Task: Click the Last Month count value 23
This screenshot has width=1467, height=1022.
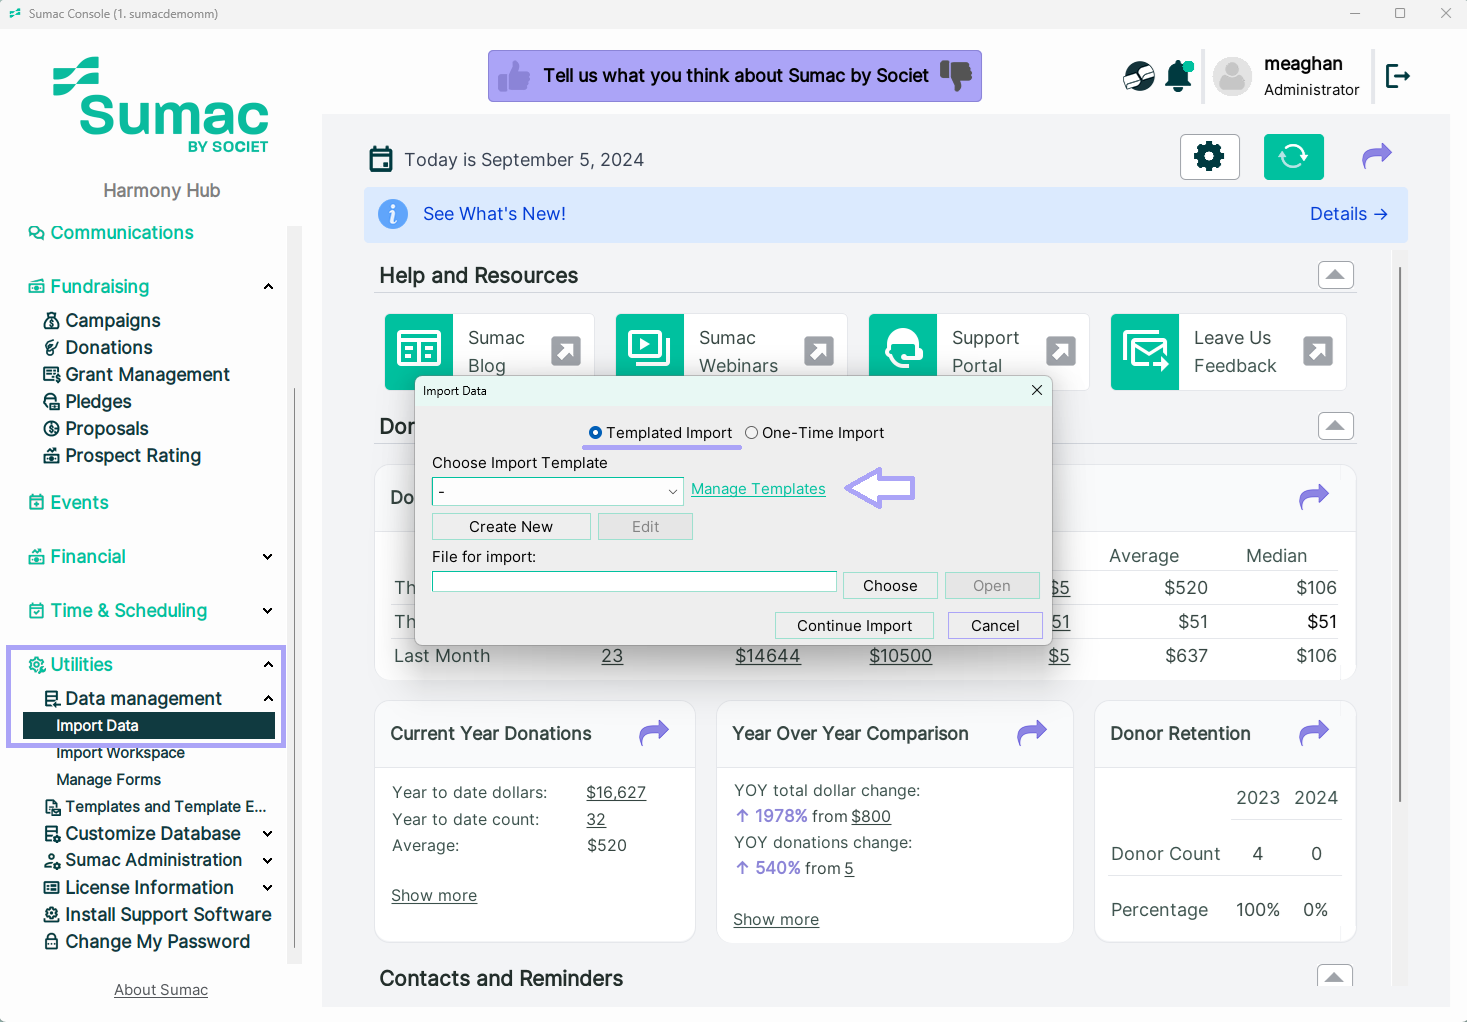Action: [612, 656]
